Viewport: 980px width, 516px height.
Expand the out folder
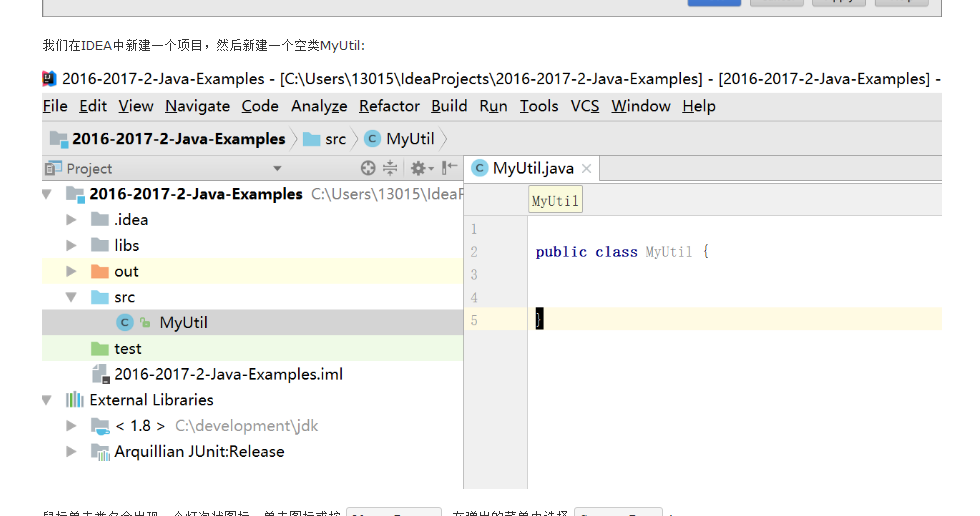71,271
